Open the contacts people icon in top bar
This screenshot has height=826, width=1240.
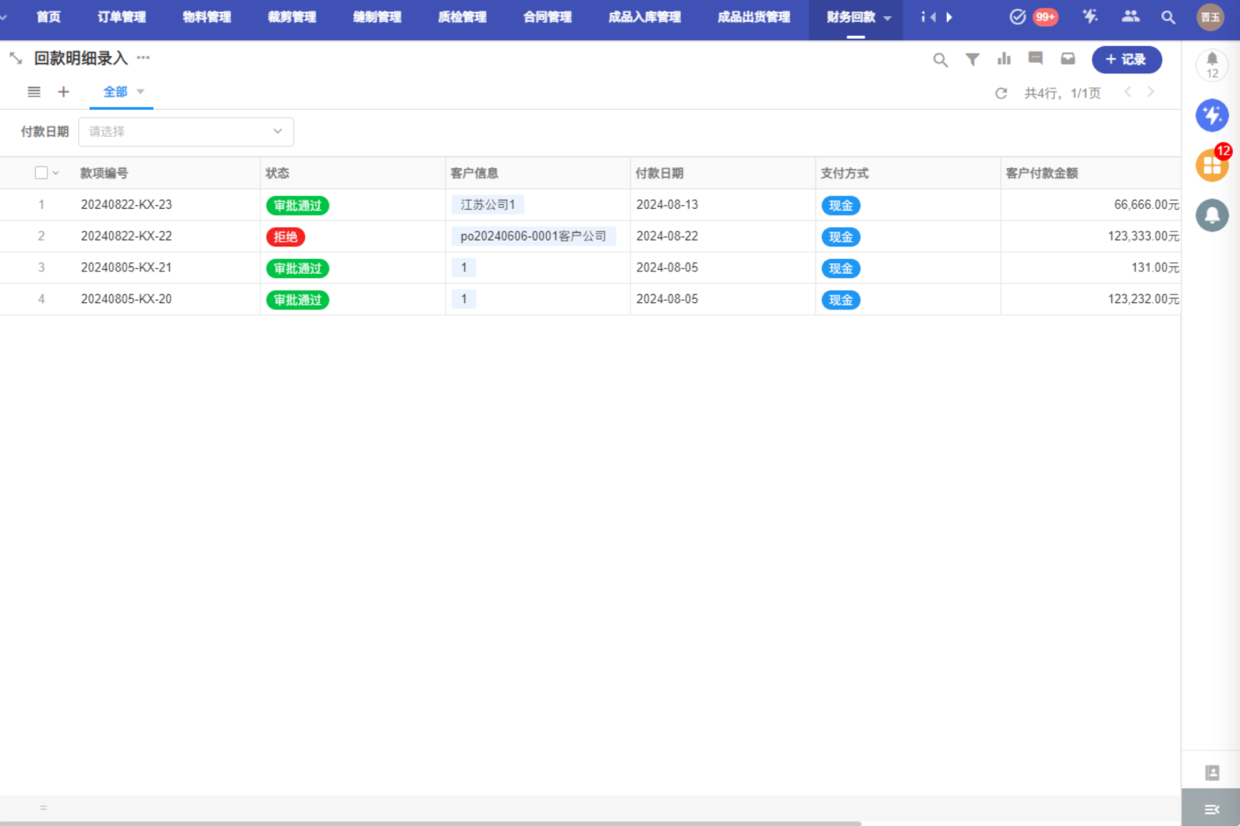(x=1130, y=17)
